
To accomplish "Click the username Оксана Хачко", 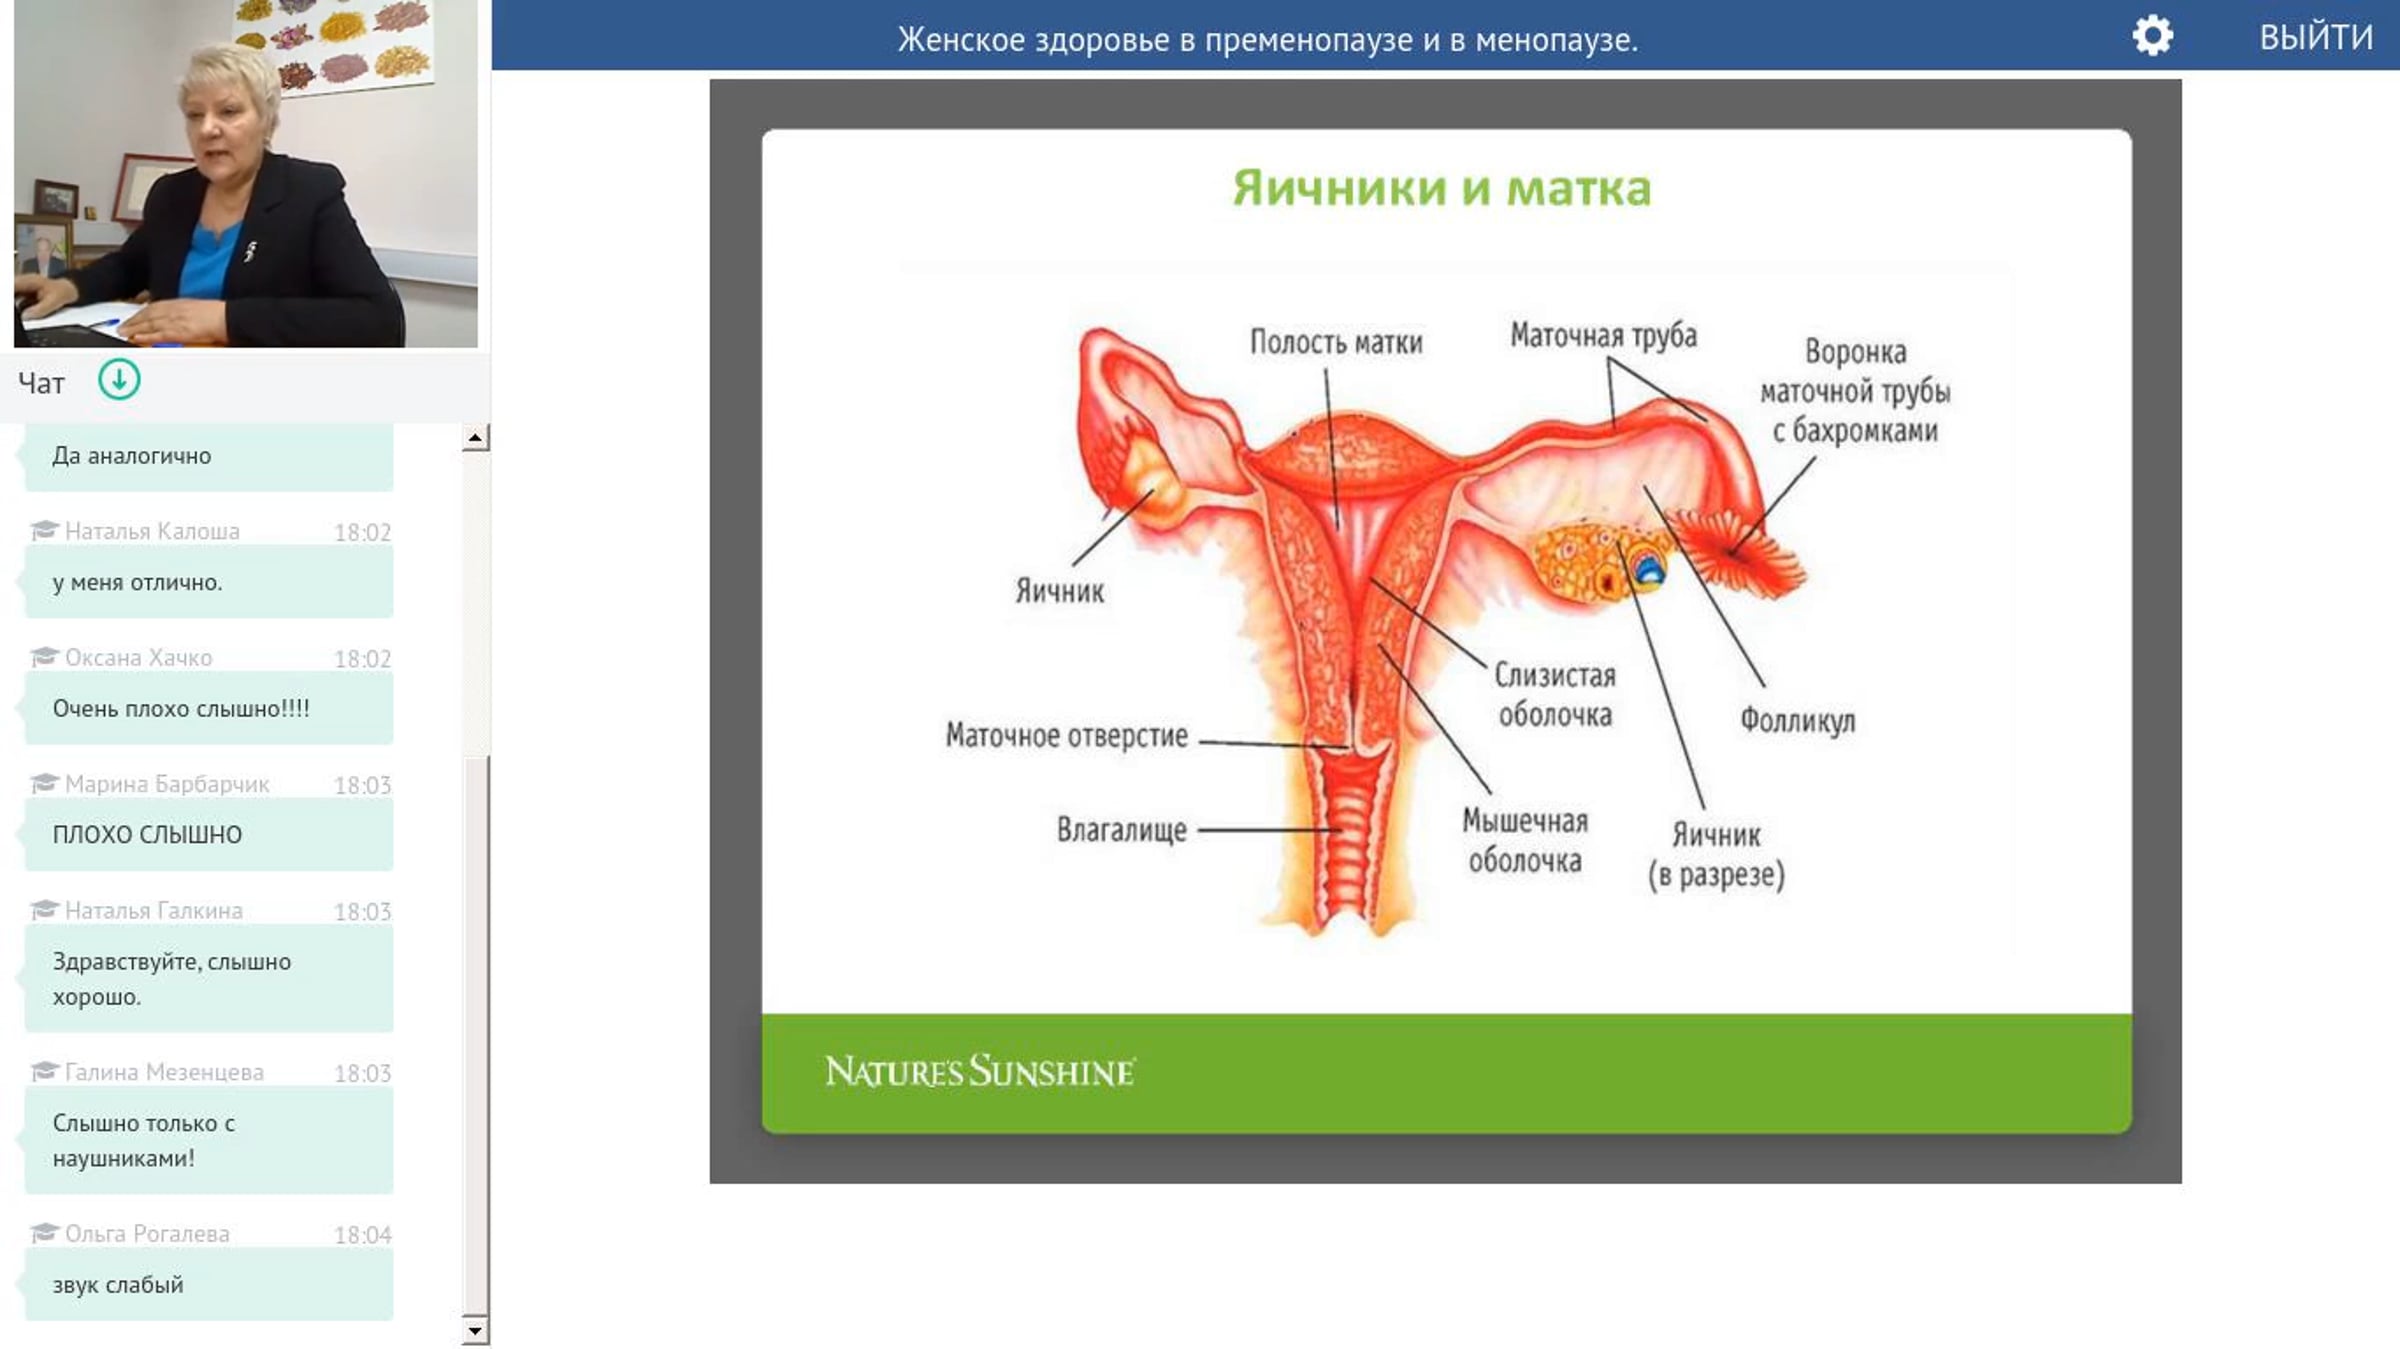I will tap(139, 657).
